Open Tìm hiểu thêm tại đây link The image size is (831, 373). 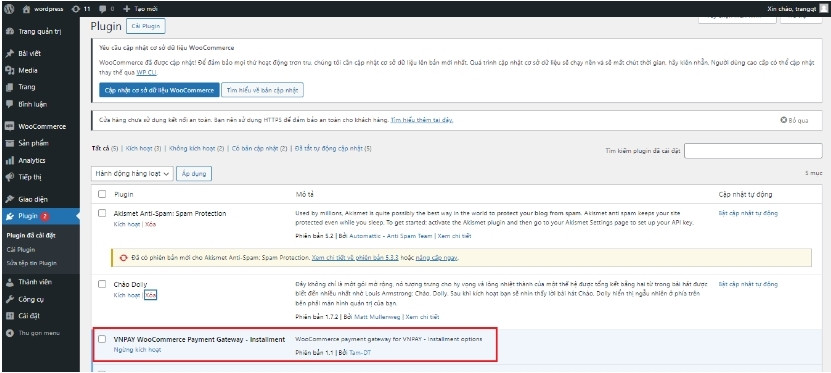coord(422,120)
